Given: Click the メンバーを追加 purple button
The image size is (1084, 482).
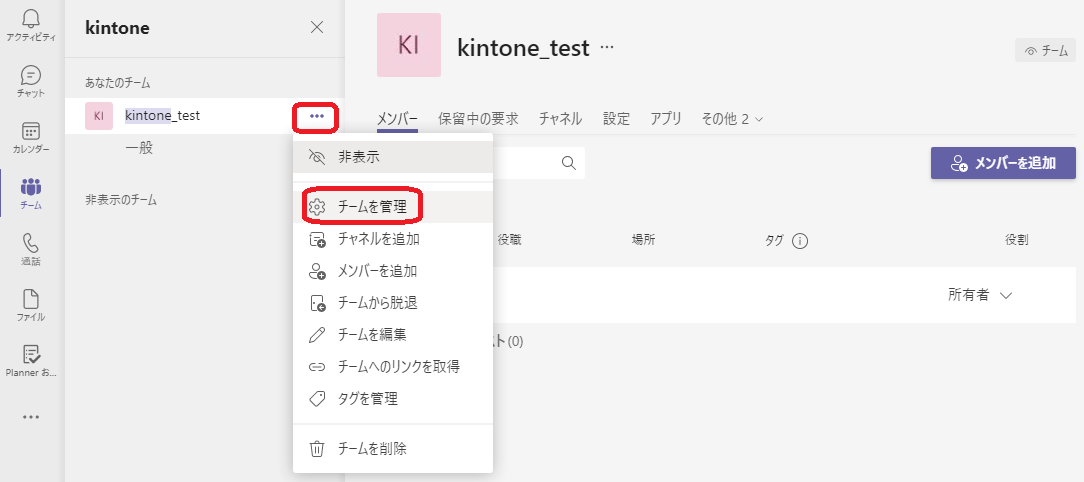Looking at the screenshot, I should click(1003, 163).
